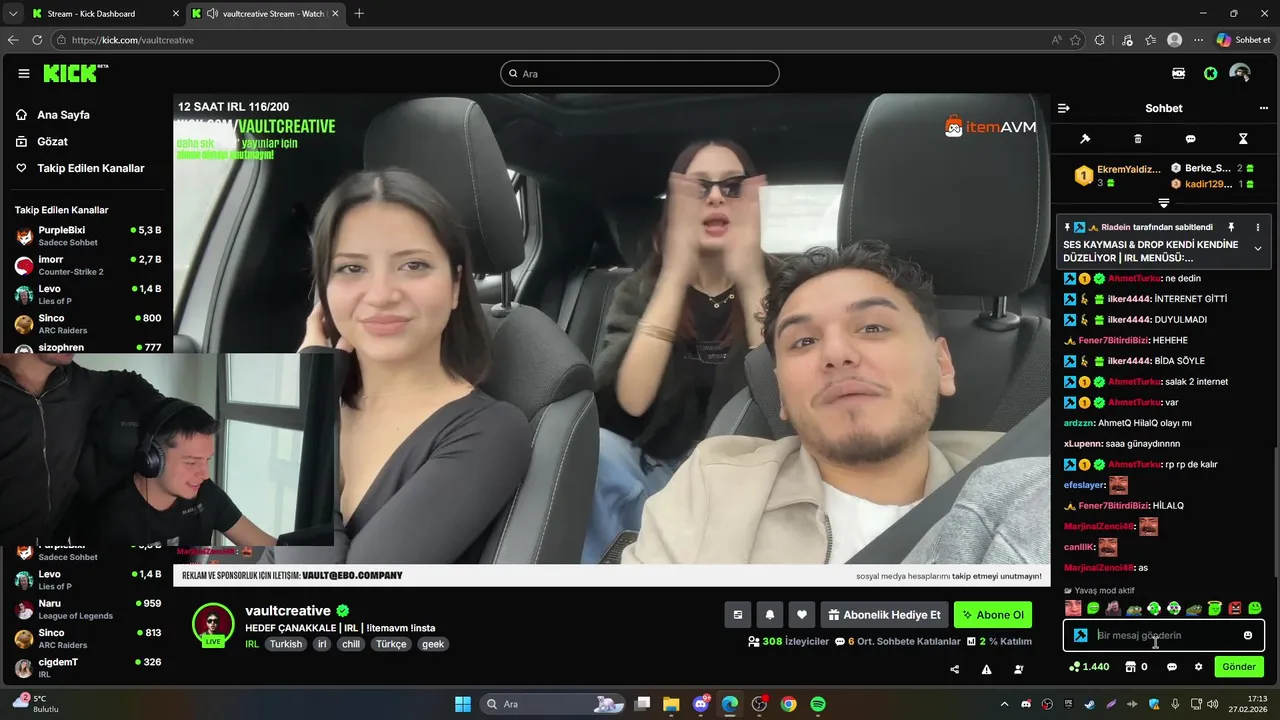This screenshot has width=1280, height=720.
Task: Open the channel info card icon
Action: 738,615
